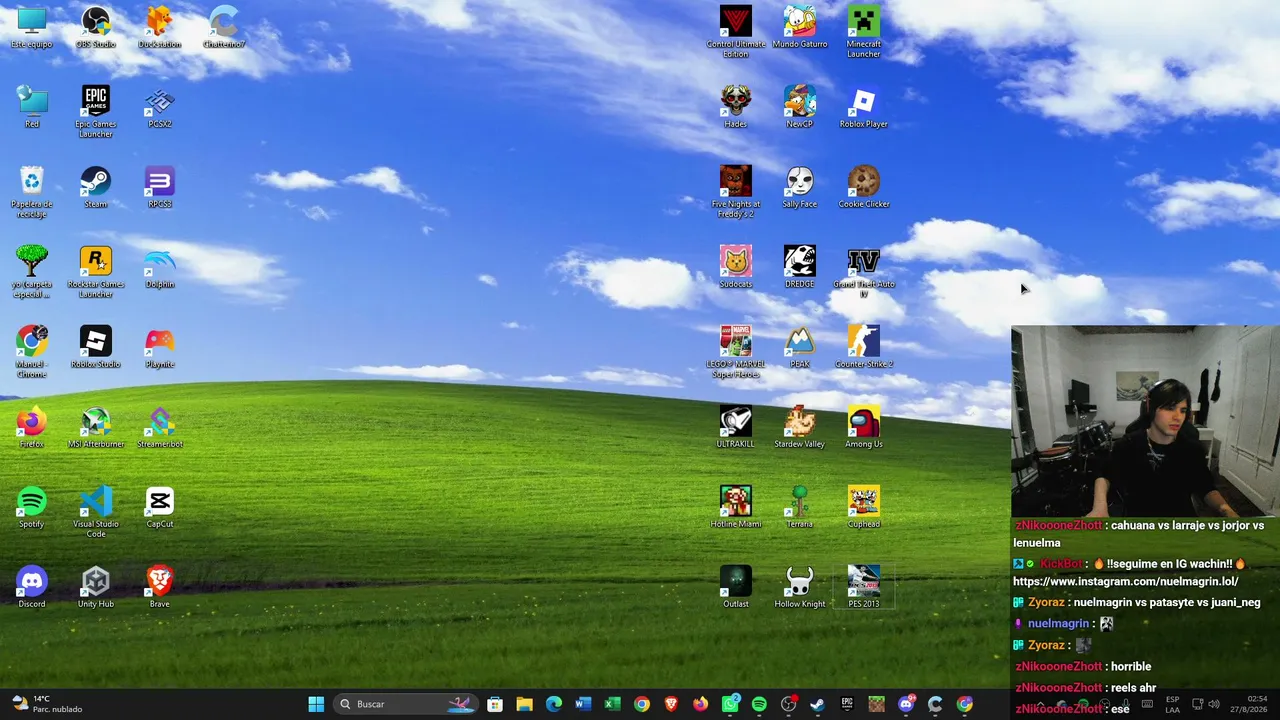Select the 'yo (carpeta especial' tree icon

point(32,272)
